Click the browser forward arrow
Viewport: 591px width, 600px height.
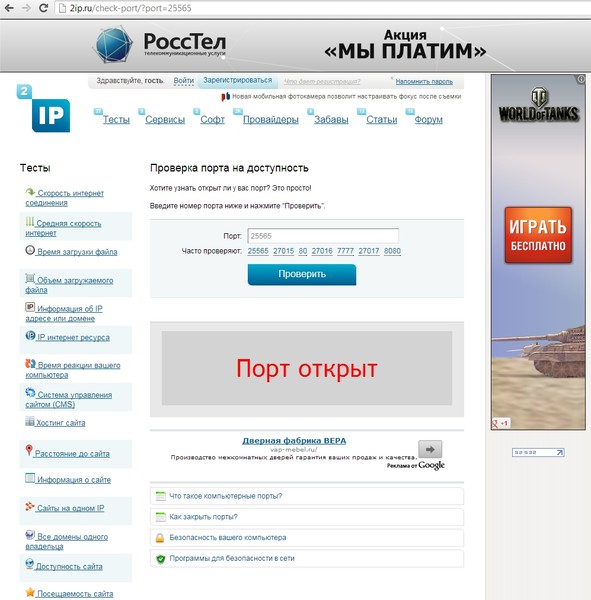pyautogui.click(x=26, y=8)
